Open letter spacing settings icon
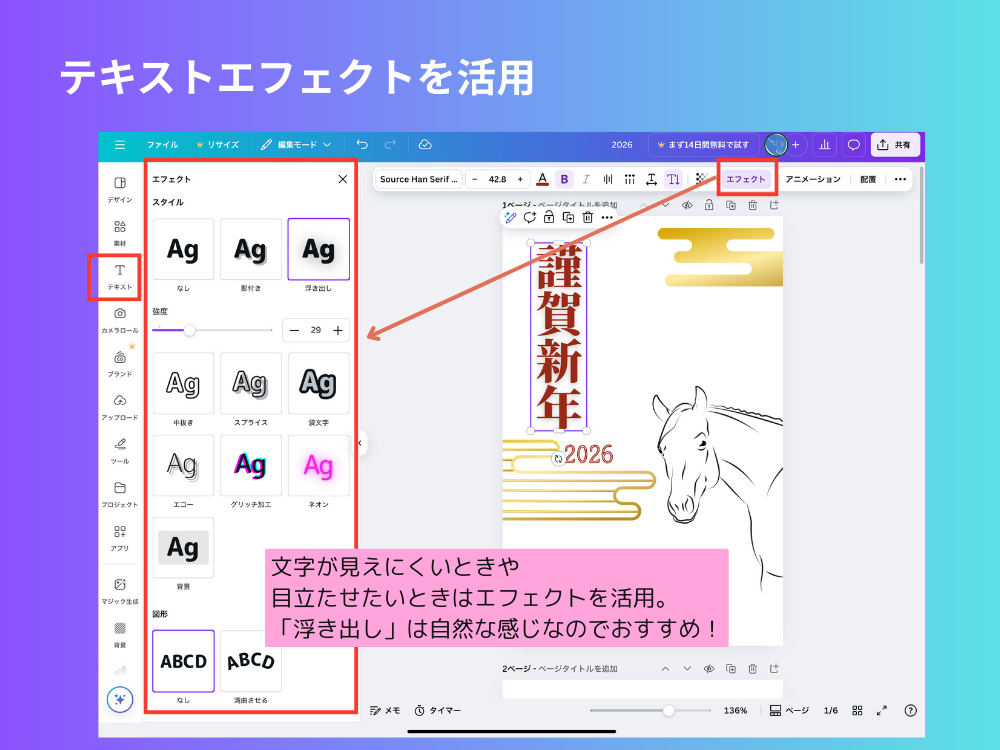 click(x=651, y=179)
